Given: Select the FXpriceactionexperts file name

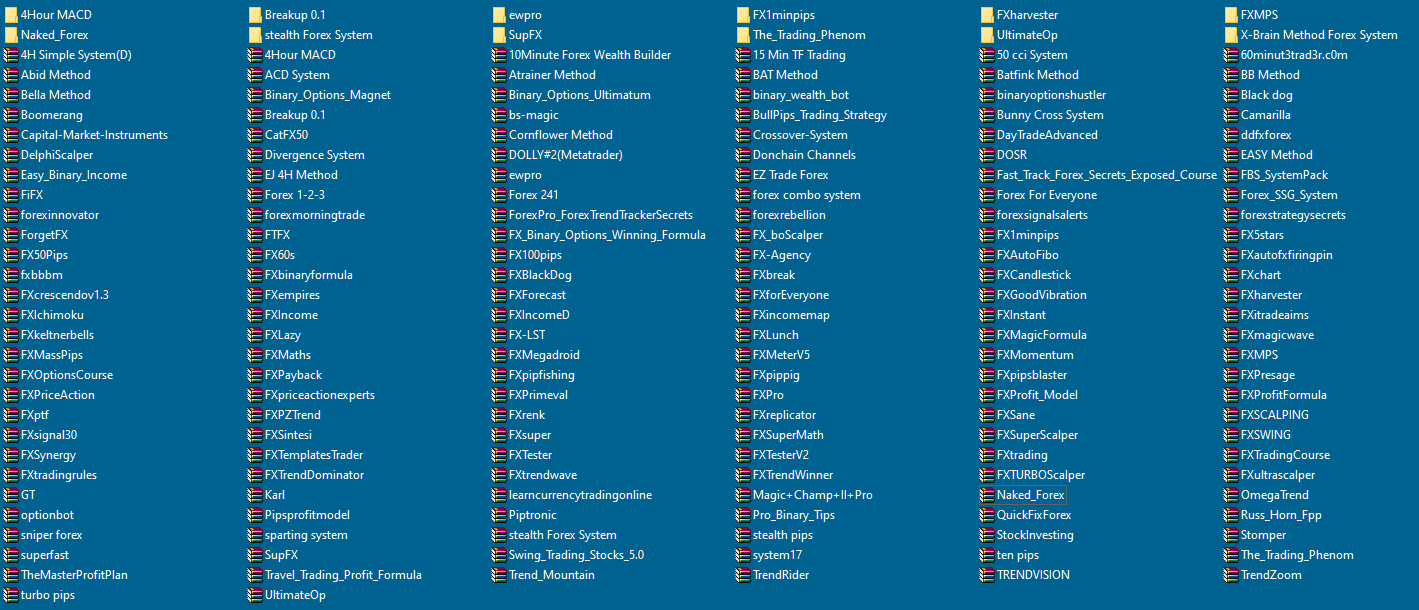Looking at the screenshot, I should click(x=320, y=395).
